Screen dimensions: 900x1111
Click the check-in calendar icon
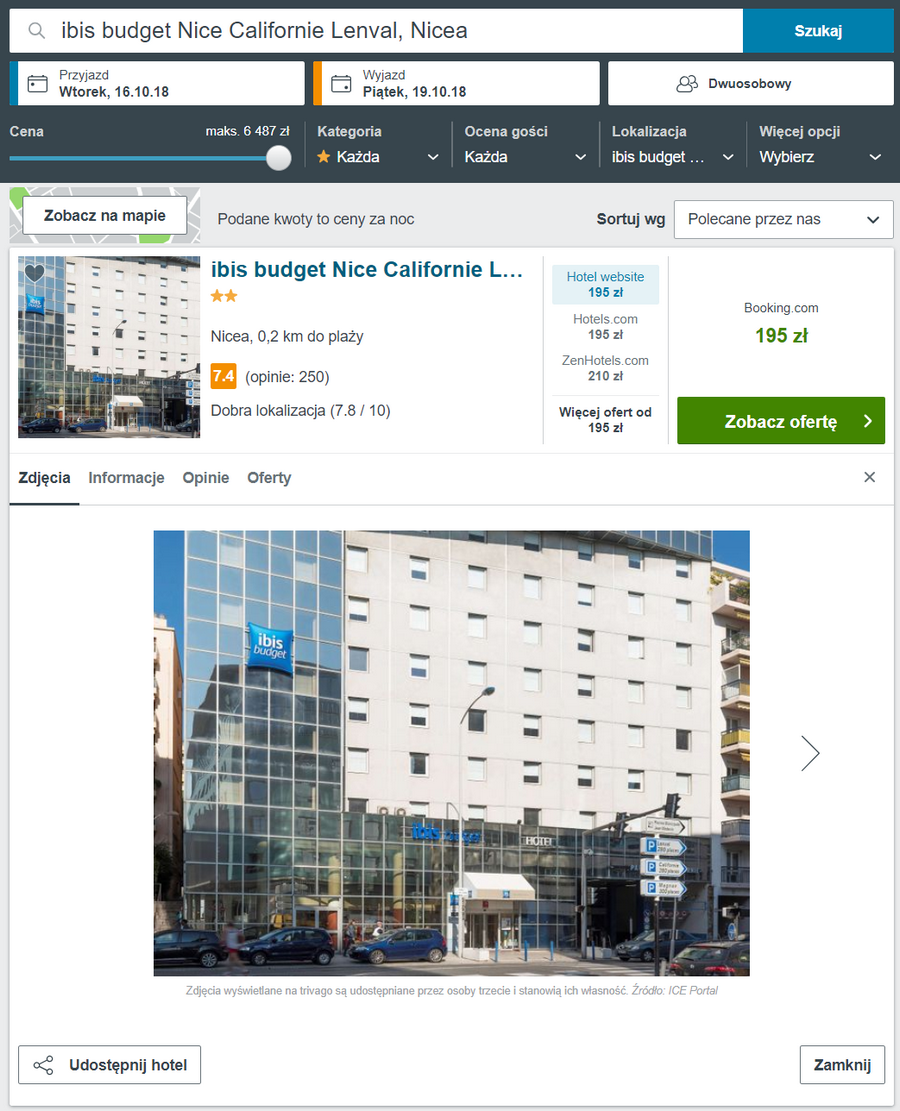pyautogui.click(x=38, y=84)
